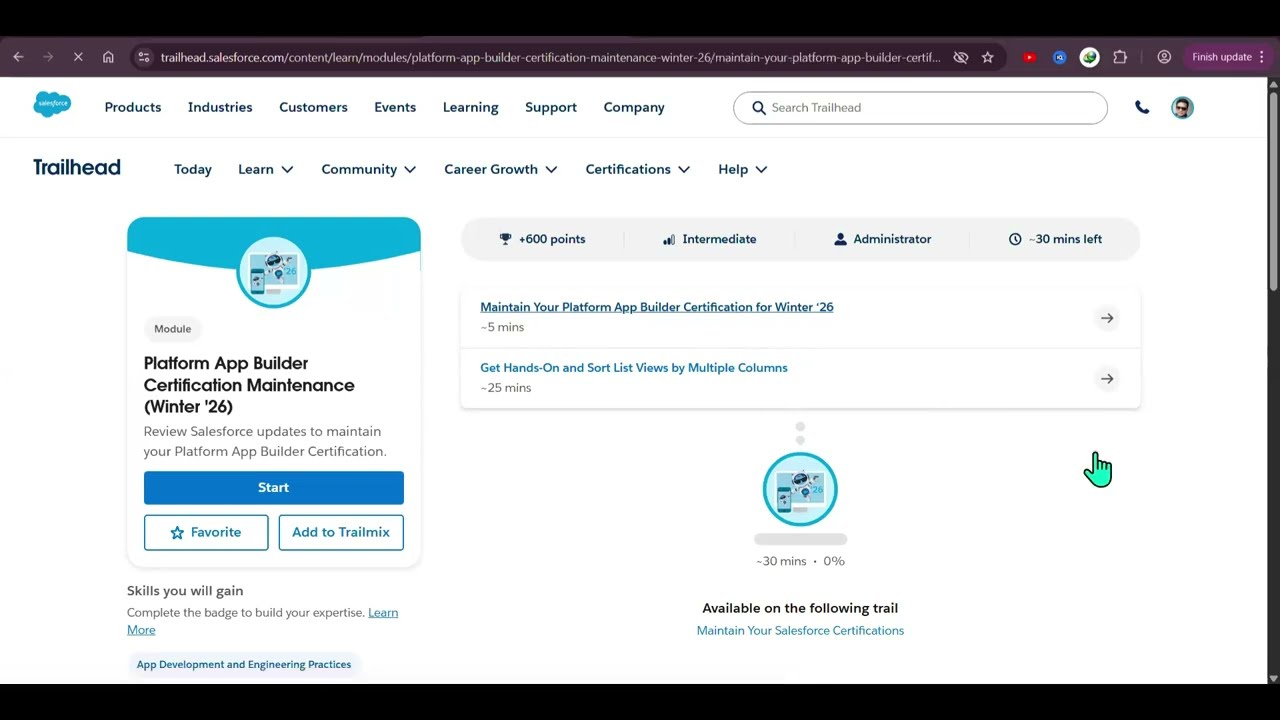Expand the Career Growth dropdown
Screen dimensions: 1280x720
(x=501, y=169)
